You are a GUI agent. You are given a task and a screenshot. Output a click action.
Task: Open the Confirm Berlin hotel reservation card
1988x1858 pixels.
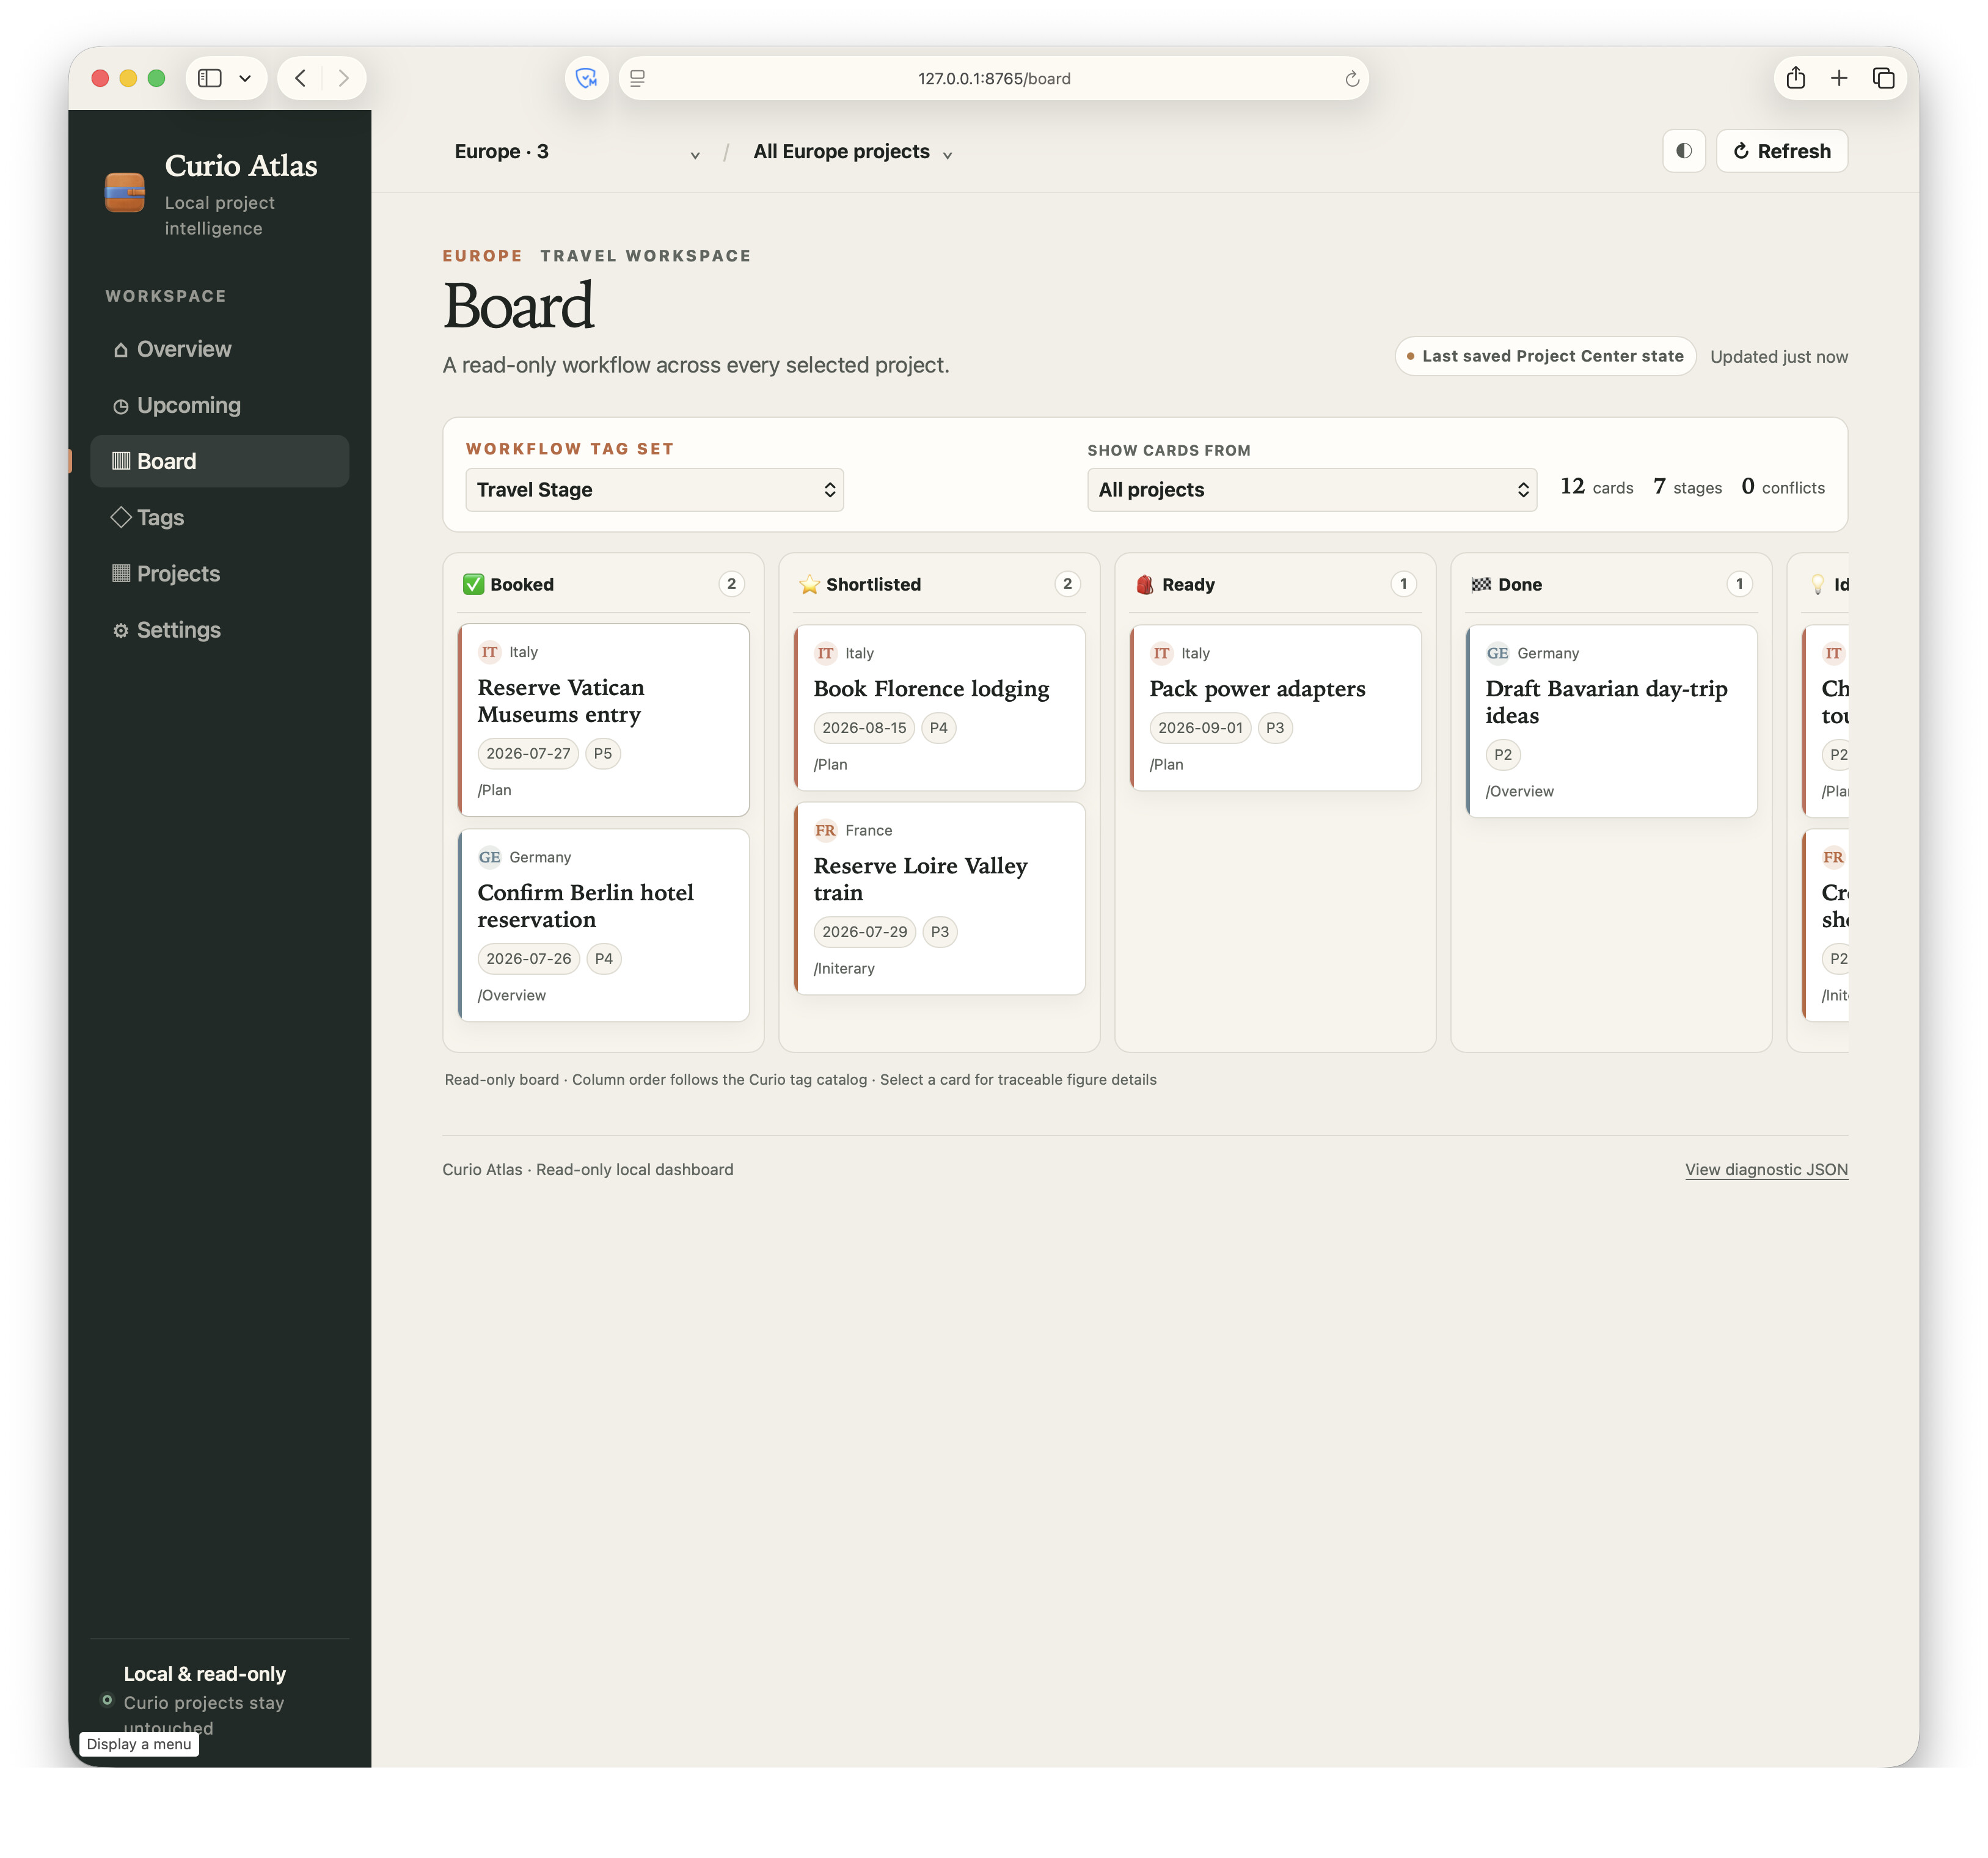(x=604, y=925)
